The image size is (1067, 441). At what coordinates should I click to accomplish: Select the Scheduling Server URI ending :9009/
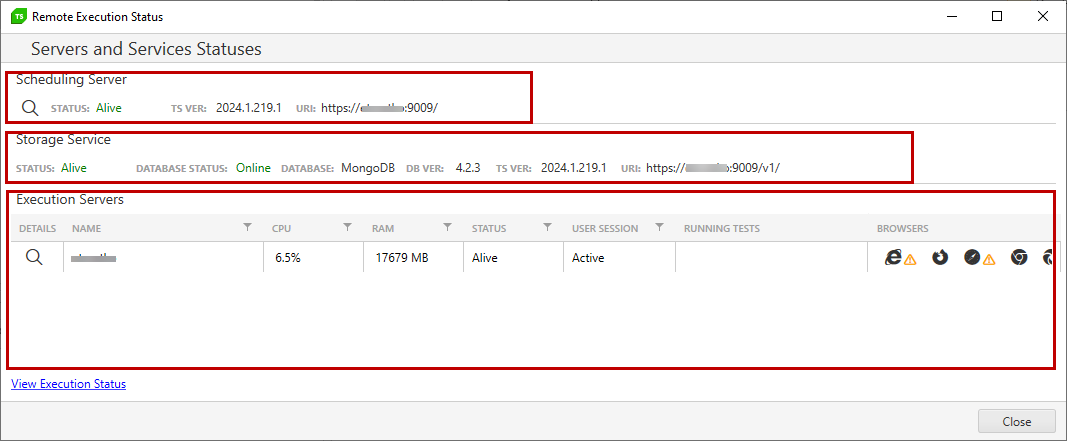click(x=380, y=108)
